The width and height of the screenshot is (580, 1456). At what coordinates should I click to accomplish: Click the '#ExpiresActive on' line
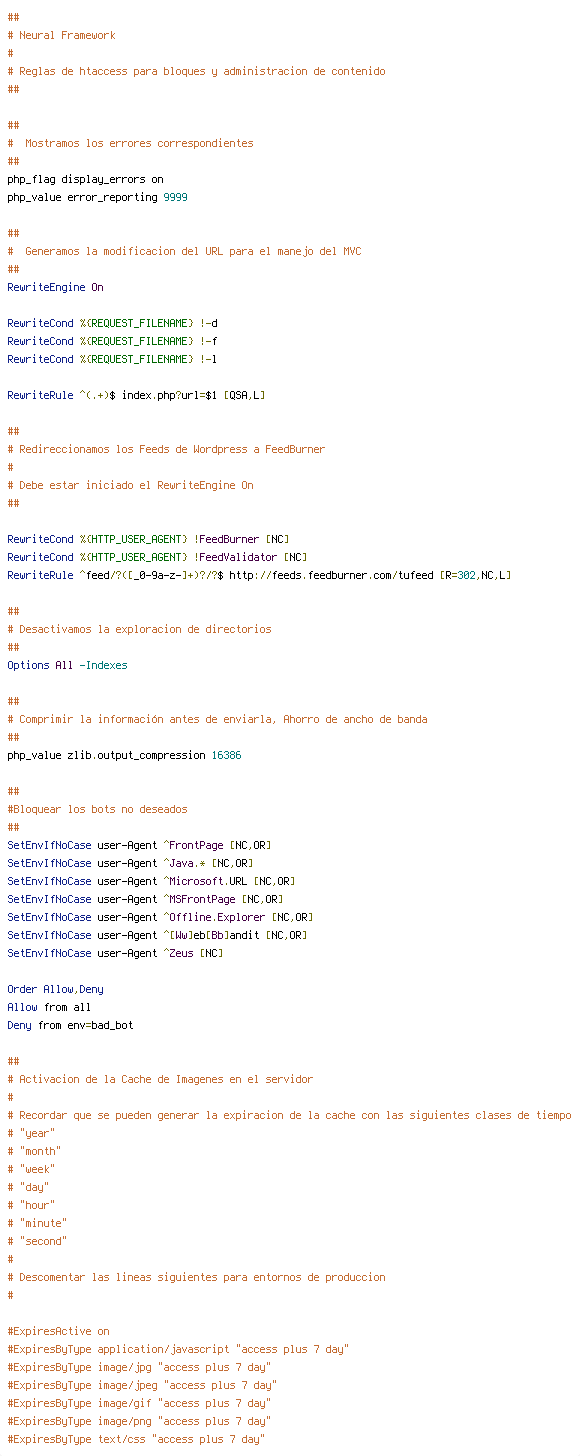point(58,1331)
